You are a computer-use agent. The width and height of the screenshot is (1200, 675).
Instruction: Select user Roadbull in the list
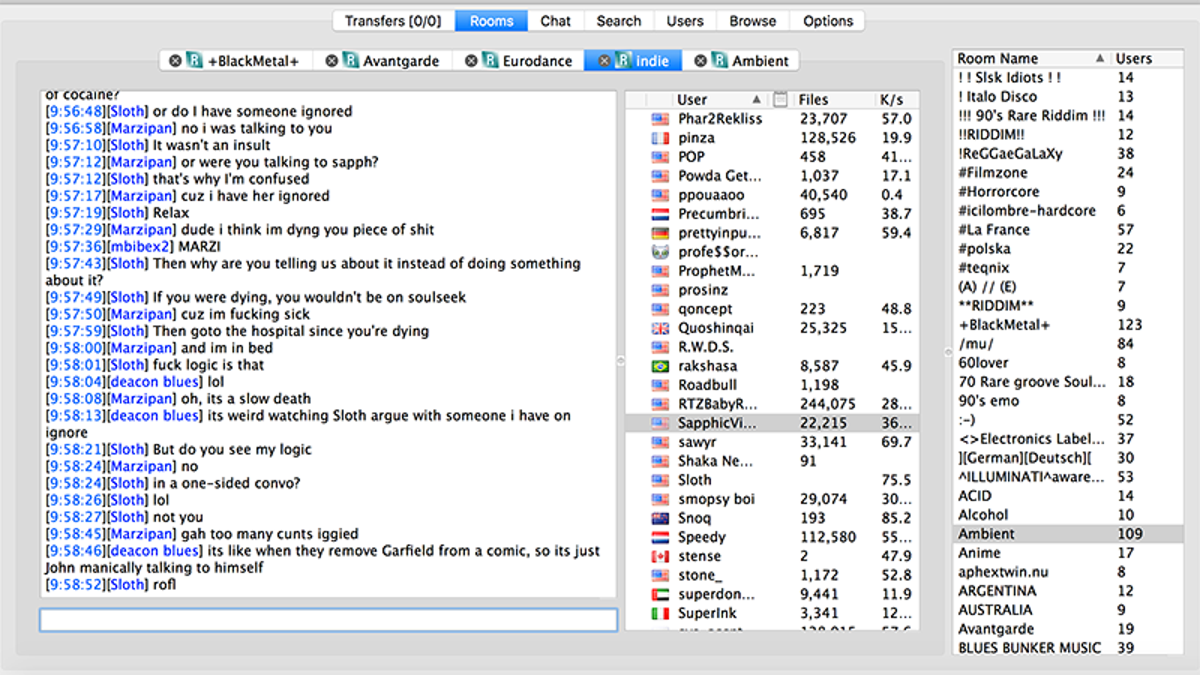772,385
